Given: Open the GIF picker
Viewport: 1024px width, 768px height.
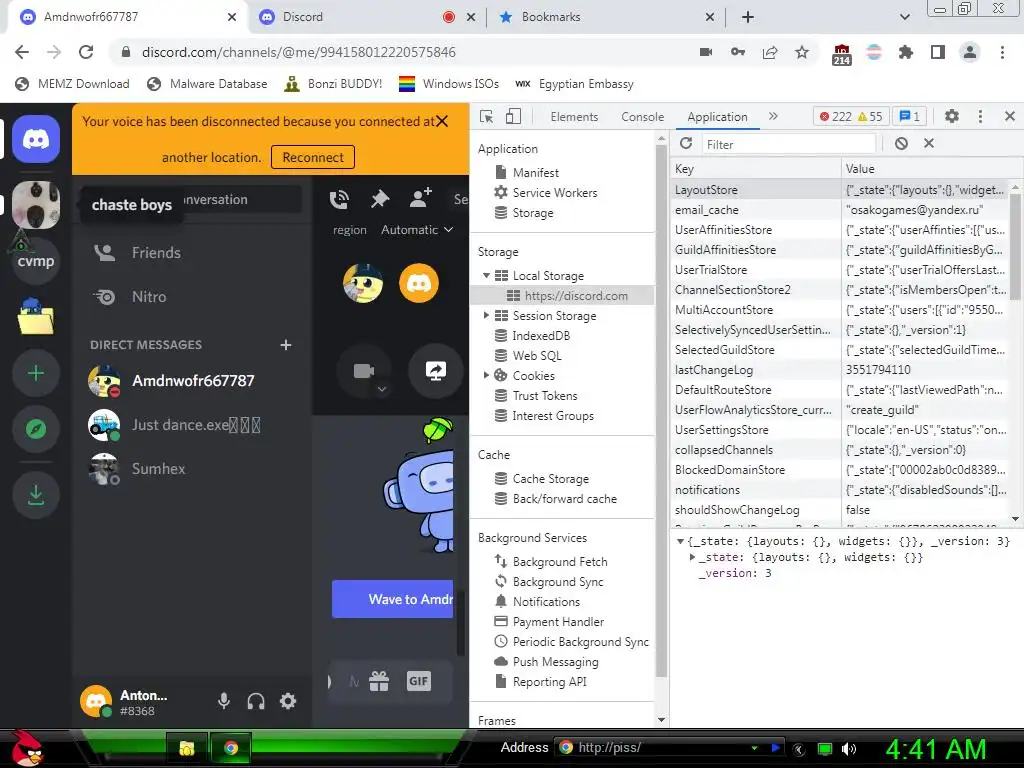Looking at the screenshot, I should 419,681.
